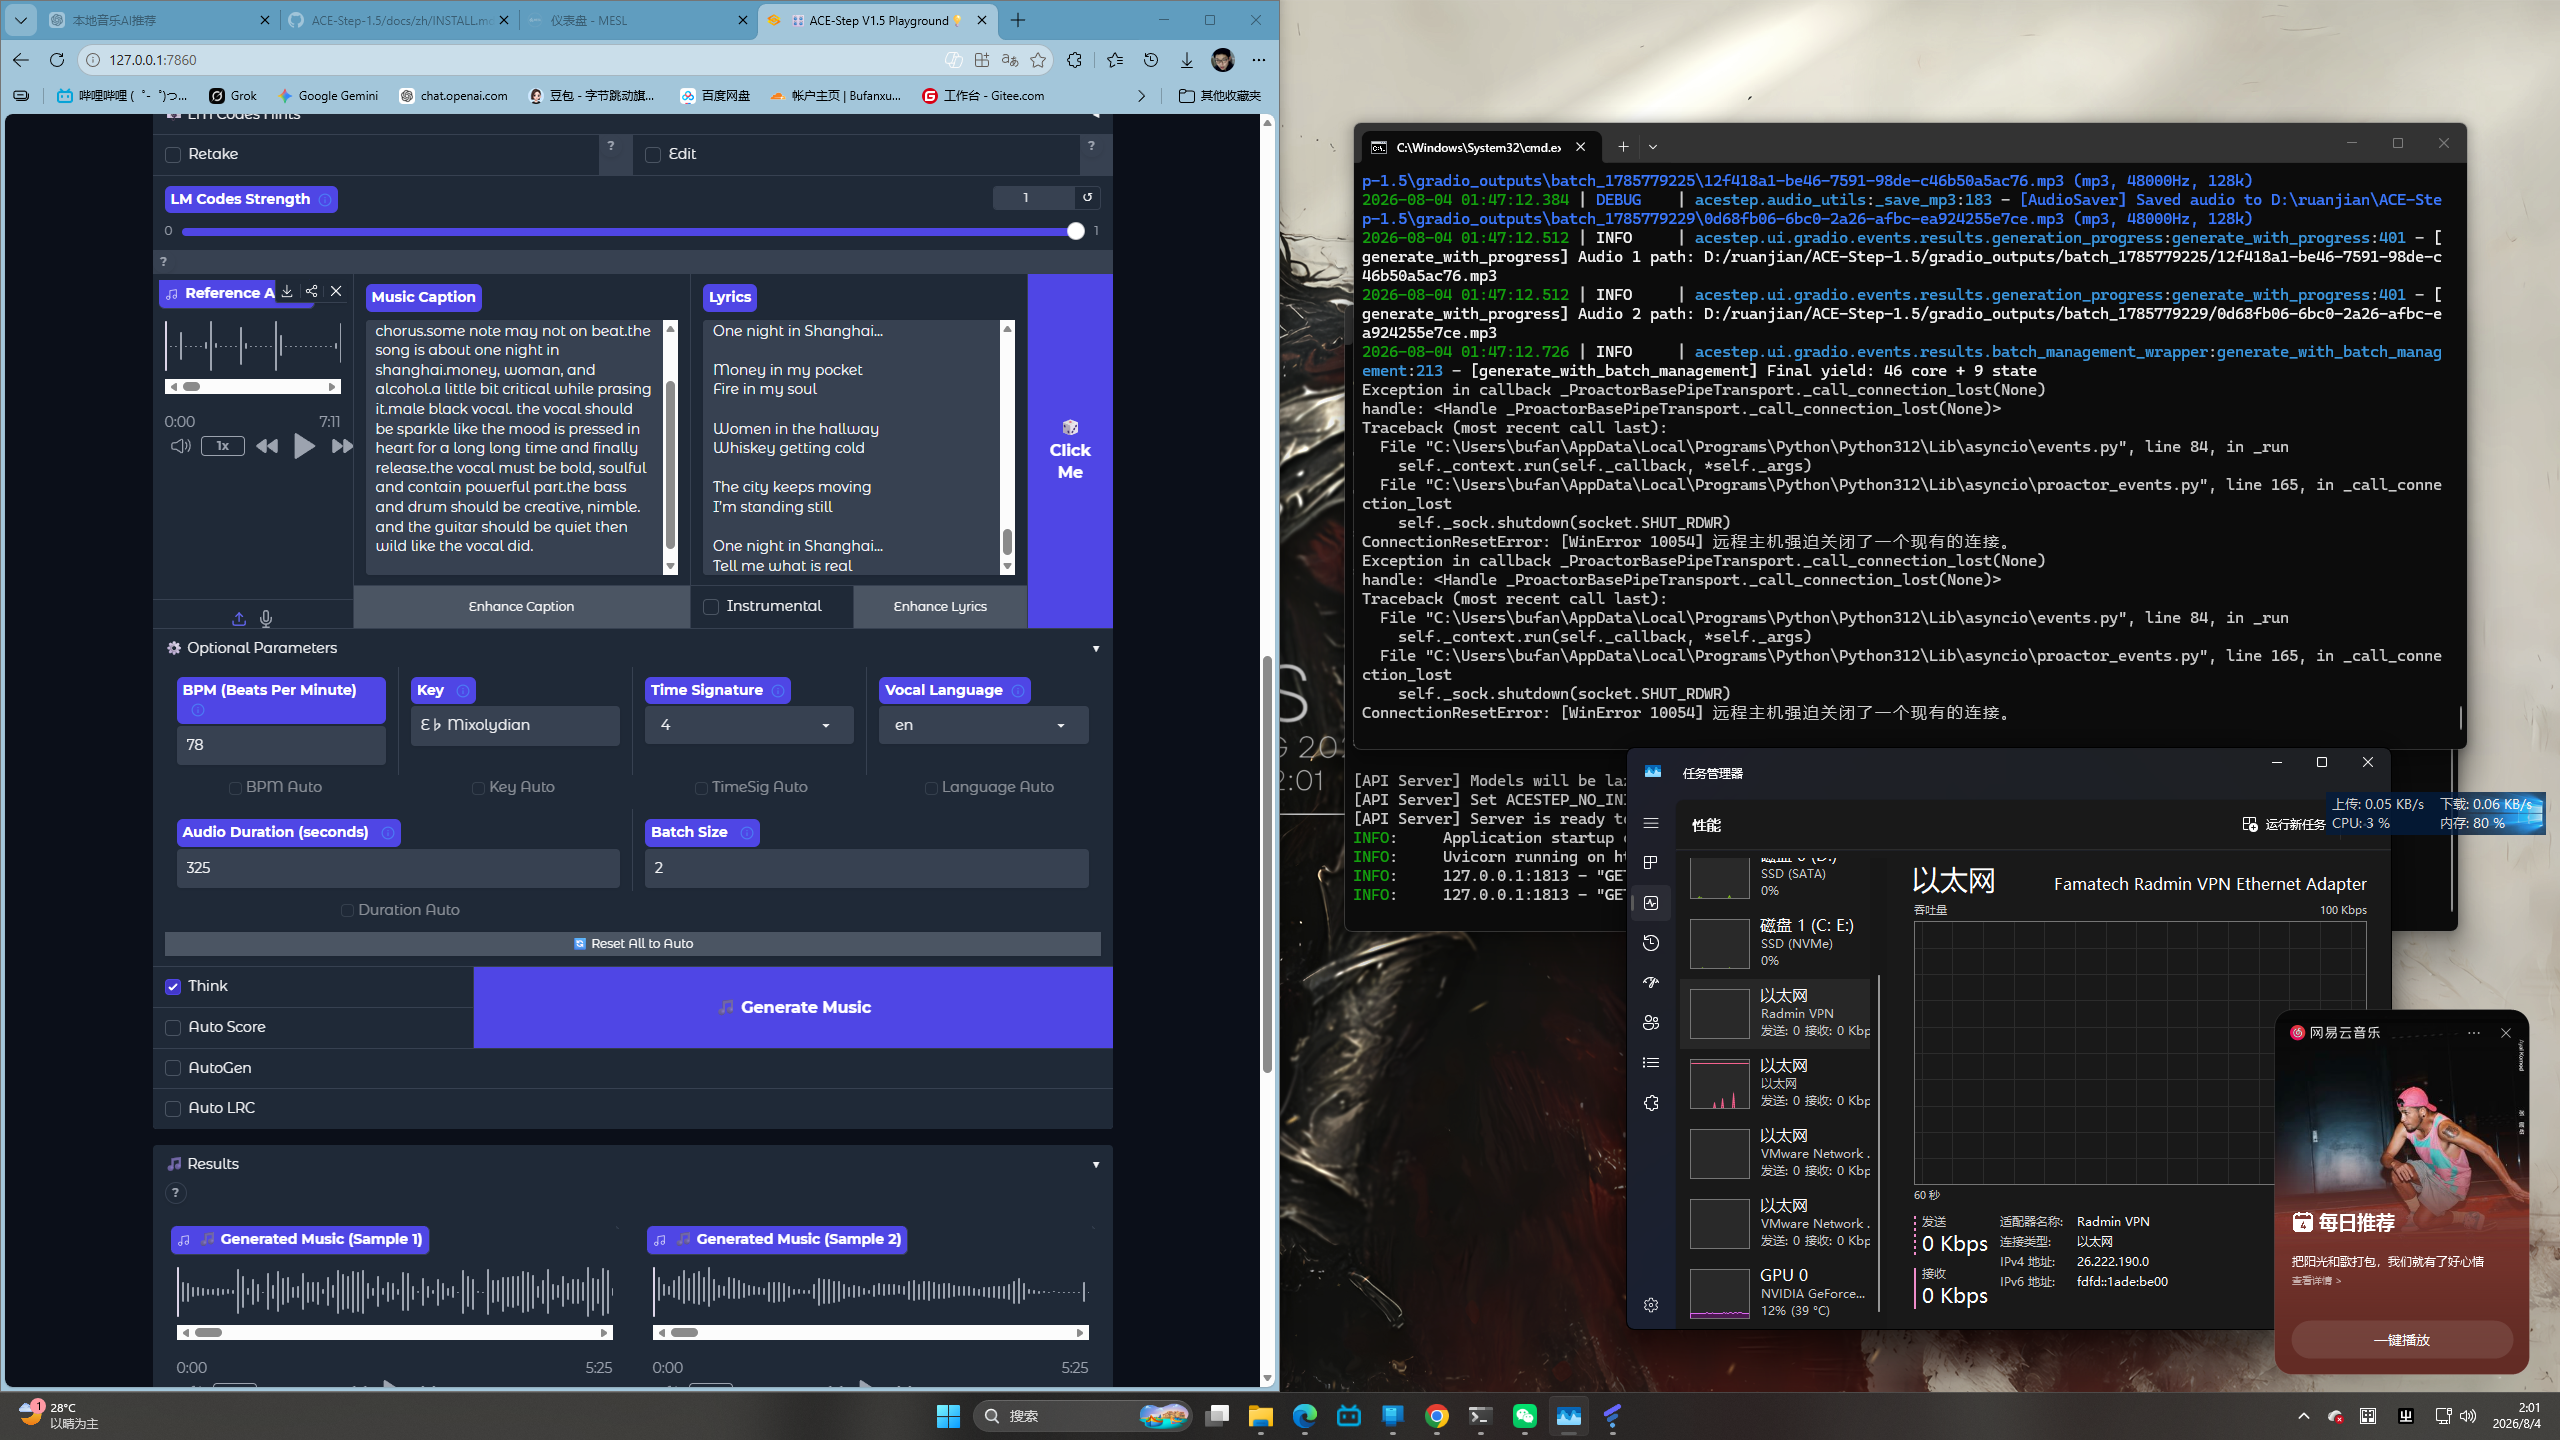Click the Batch Size input field
2560x1440 pixels.
point(866,869)
